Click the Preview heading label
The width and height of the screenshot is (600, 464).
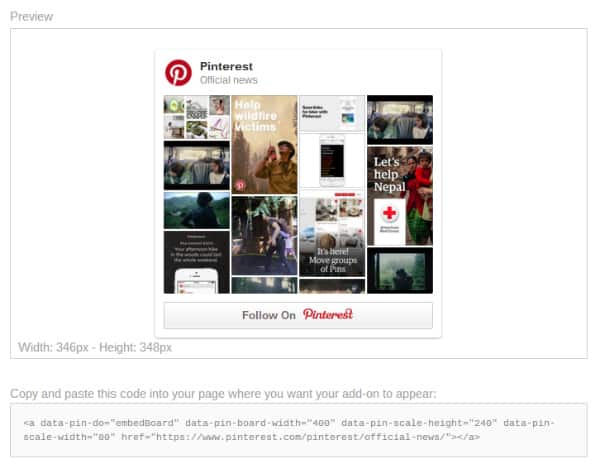31,16
